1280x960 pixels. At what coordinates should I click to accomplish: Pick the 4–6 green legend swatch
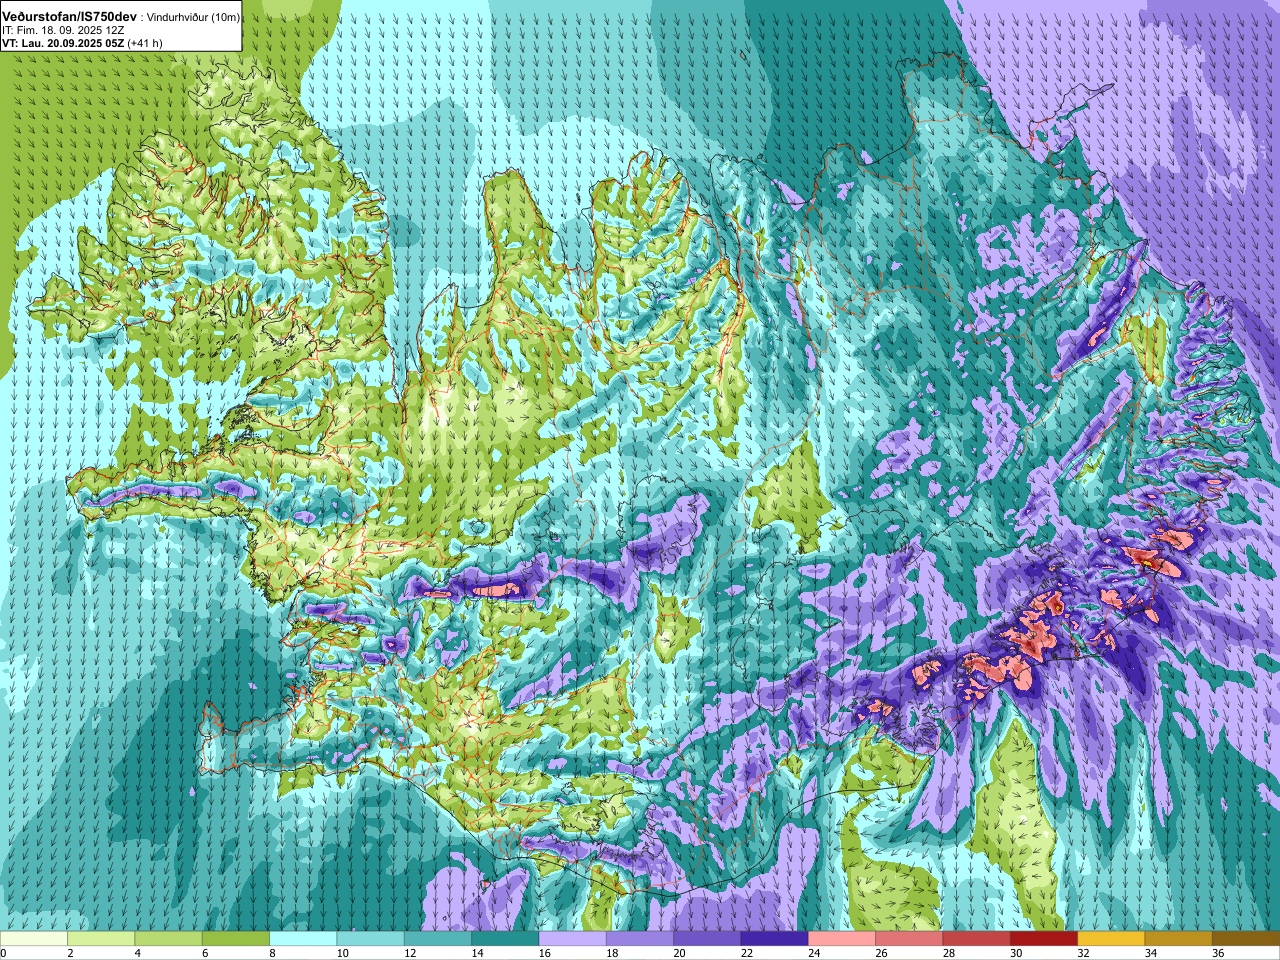(x=168, y=939)
